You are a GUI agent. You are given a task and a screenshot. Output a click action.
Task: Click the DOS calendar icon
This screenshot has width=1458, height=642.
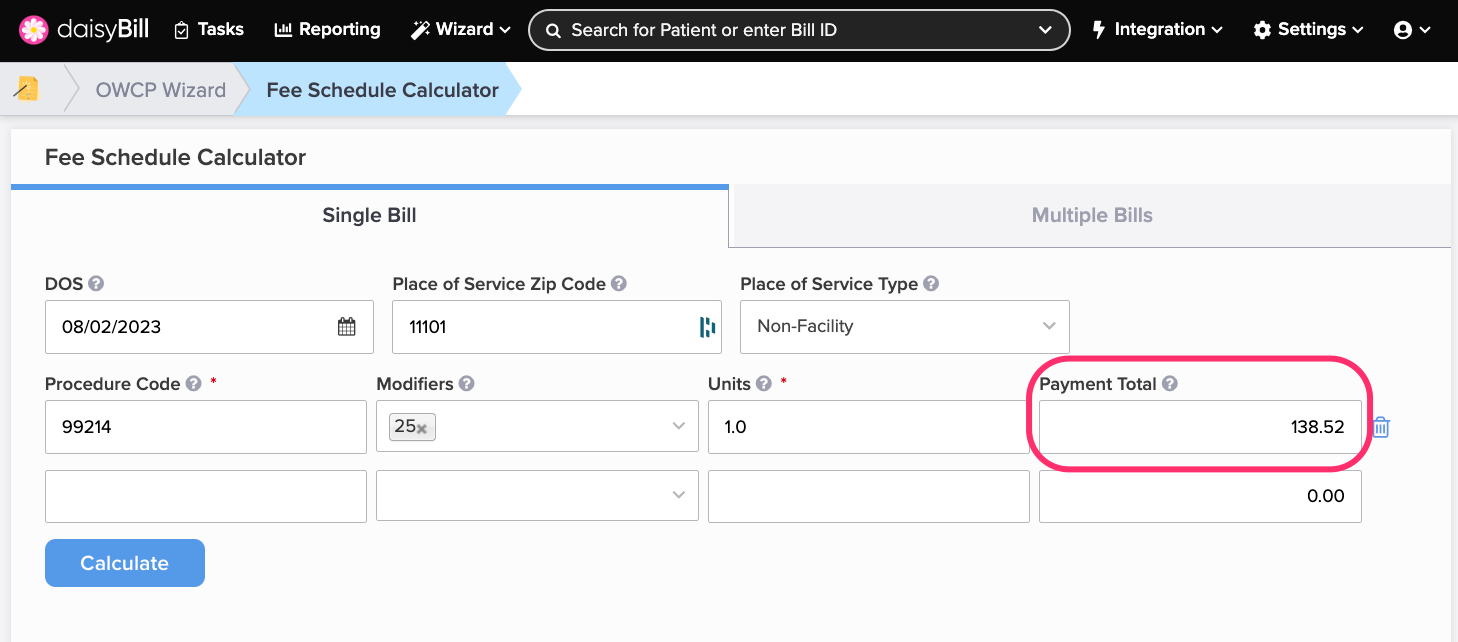(x=346, y=327)
